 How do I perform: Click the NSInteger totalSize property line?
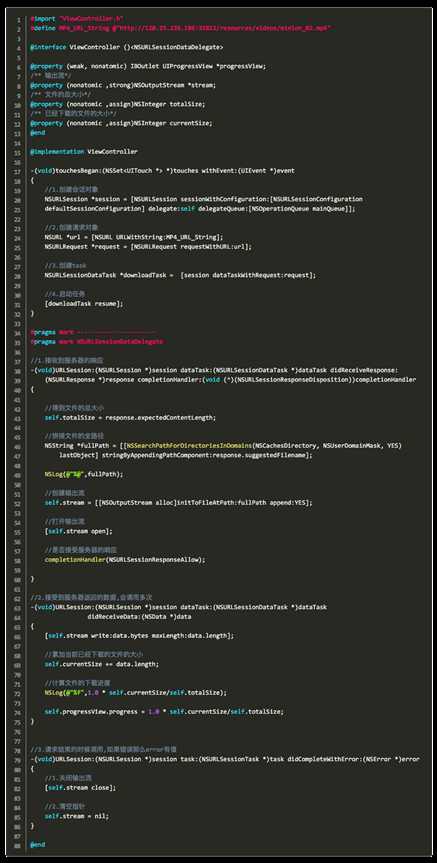click(117, 104)
